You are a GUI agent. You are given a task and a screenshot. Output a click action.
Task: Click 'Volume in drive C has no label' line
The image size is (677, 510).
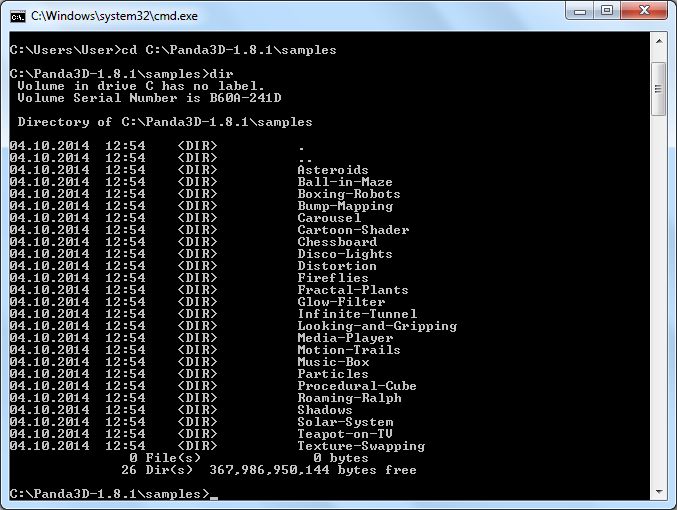pyautogui.click(x=141, y=86)
